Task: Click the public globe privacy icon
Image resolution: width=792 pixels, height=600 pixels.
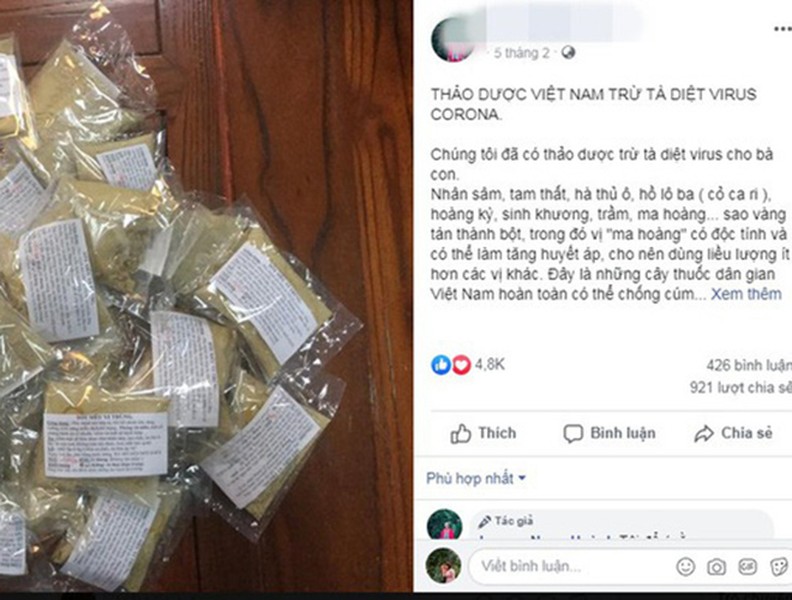Action: 568,53
